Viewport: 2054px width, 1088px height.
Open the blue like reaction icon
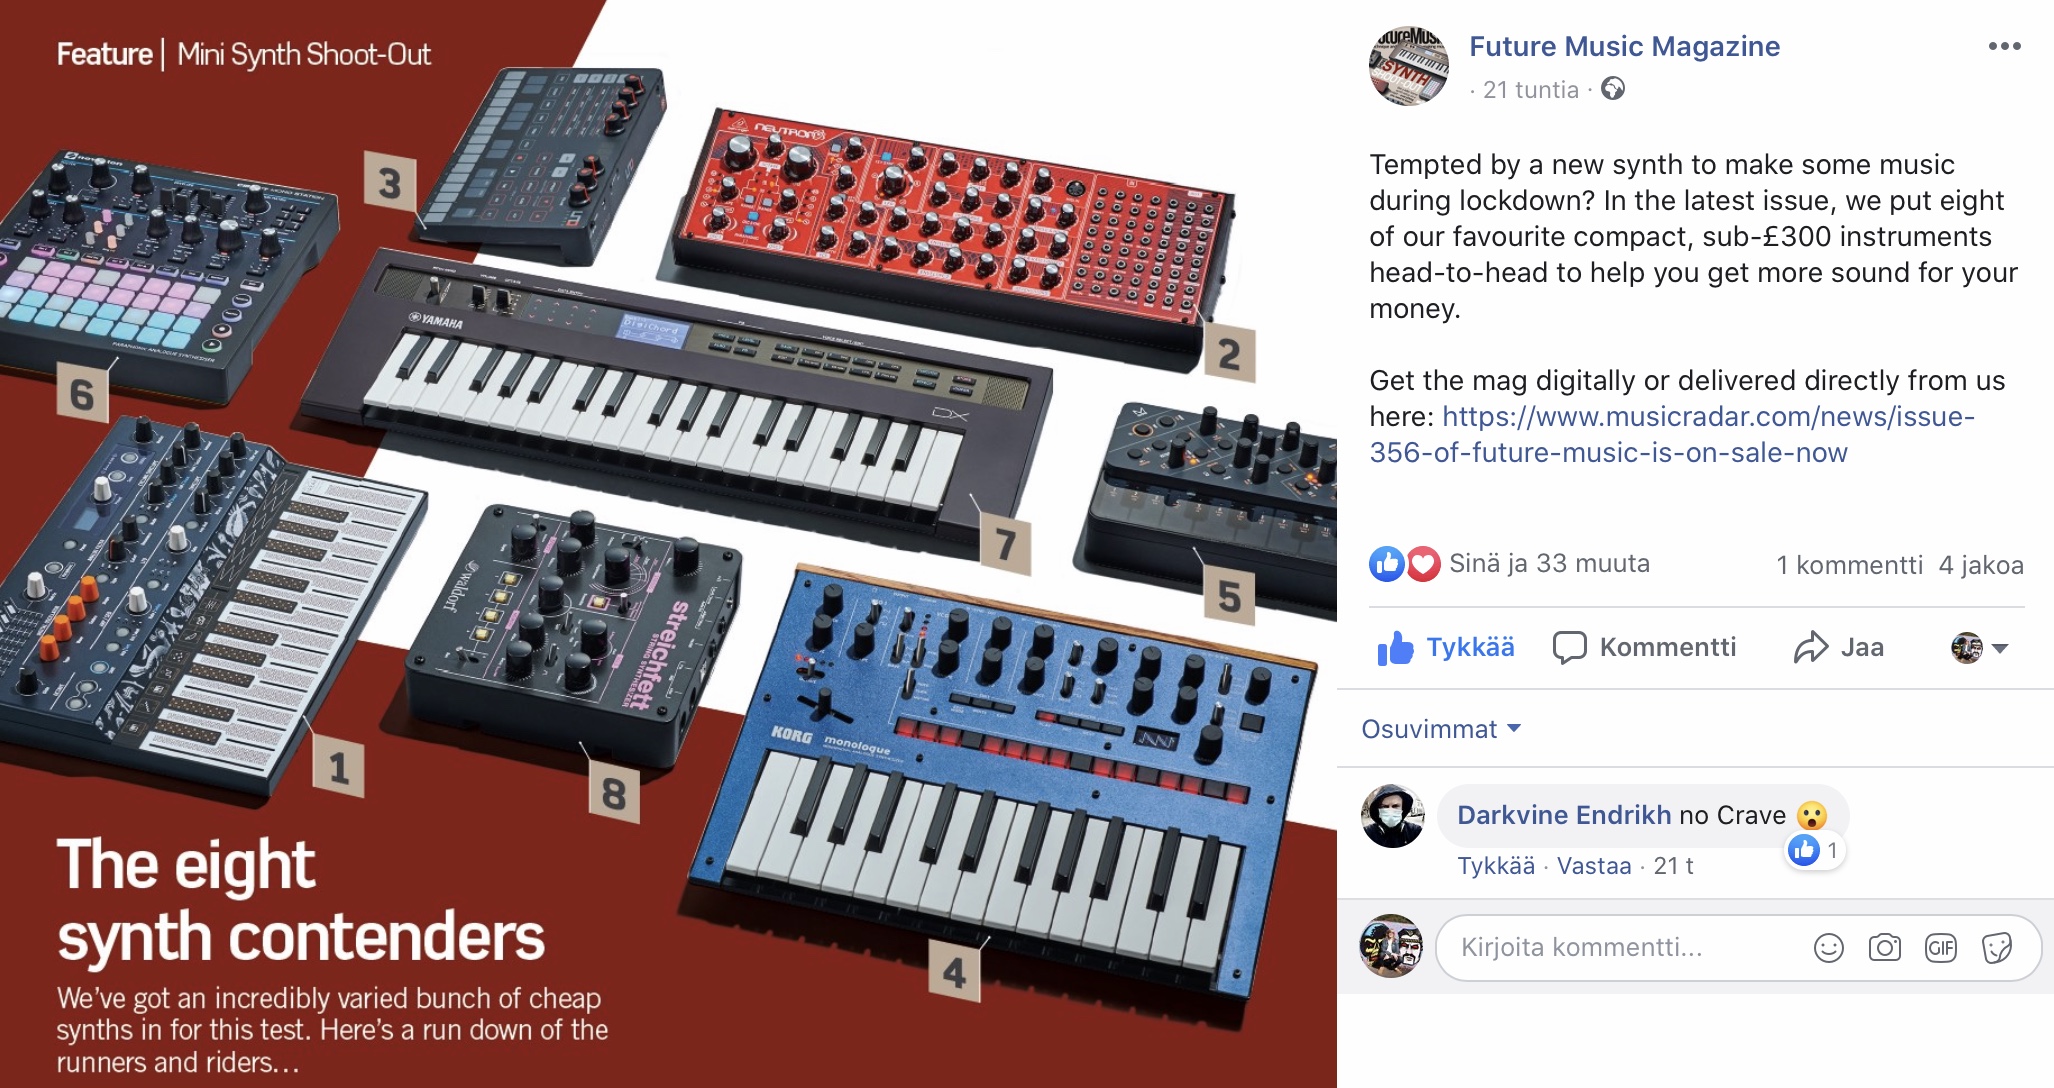[1387, 564]
